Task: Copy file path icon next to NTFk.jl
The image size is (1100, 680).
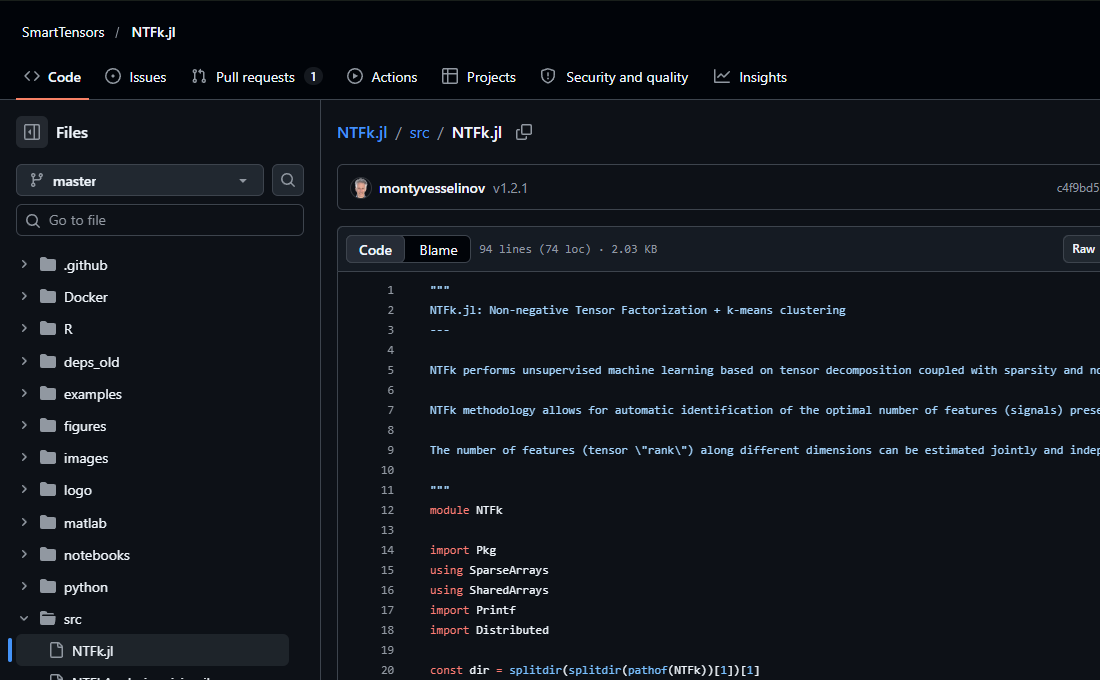Action: coord(524,132)
